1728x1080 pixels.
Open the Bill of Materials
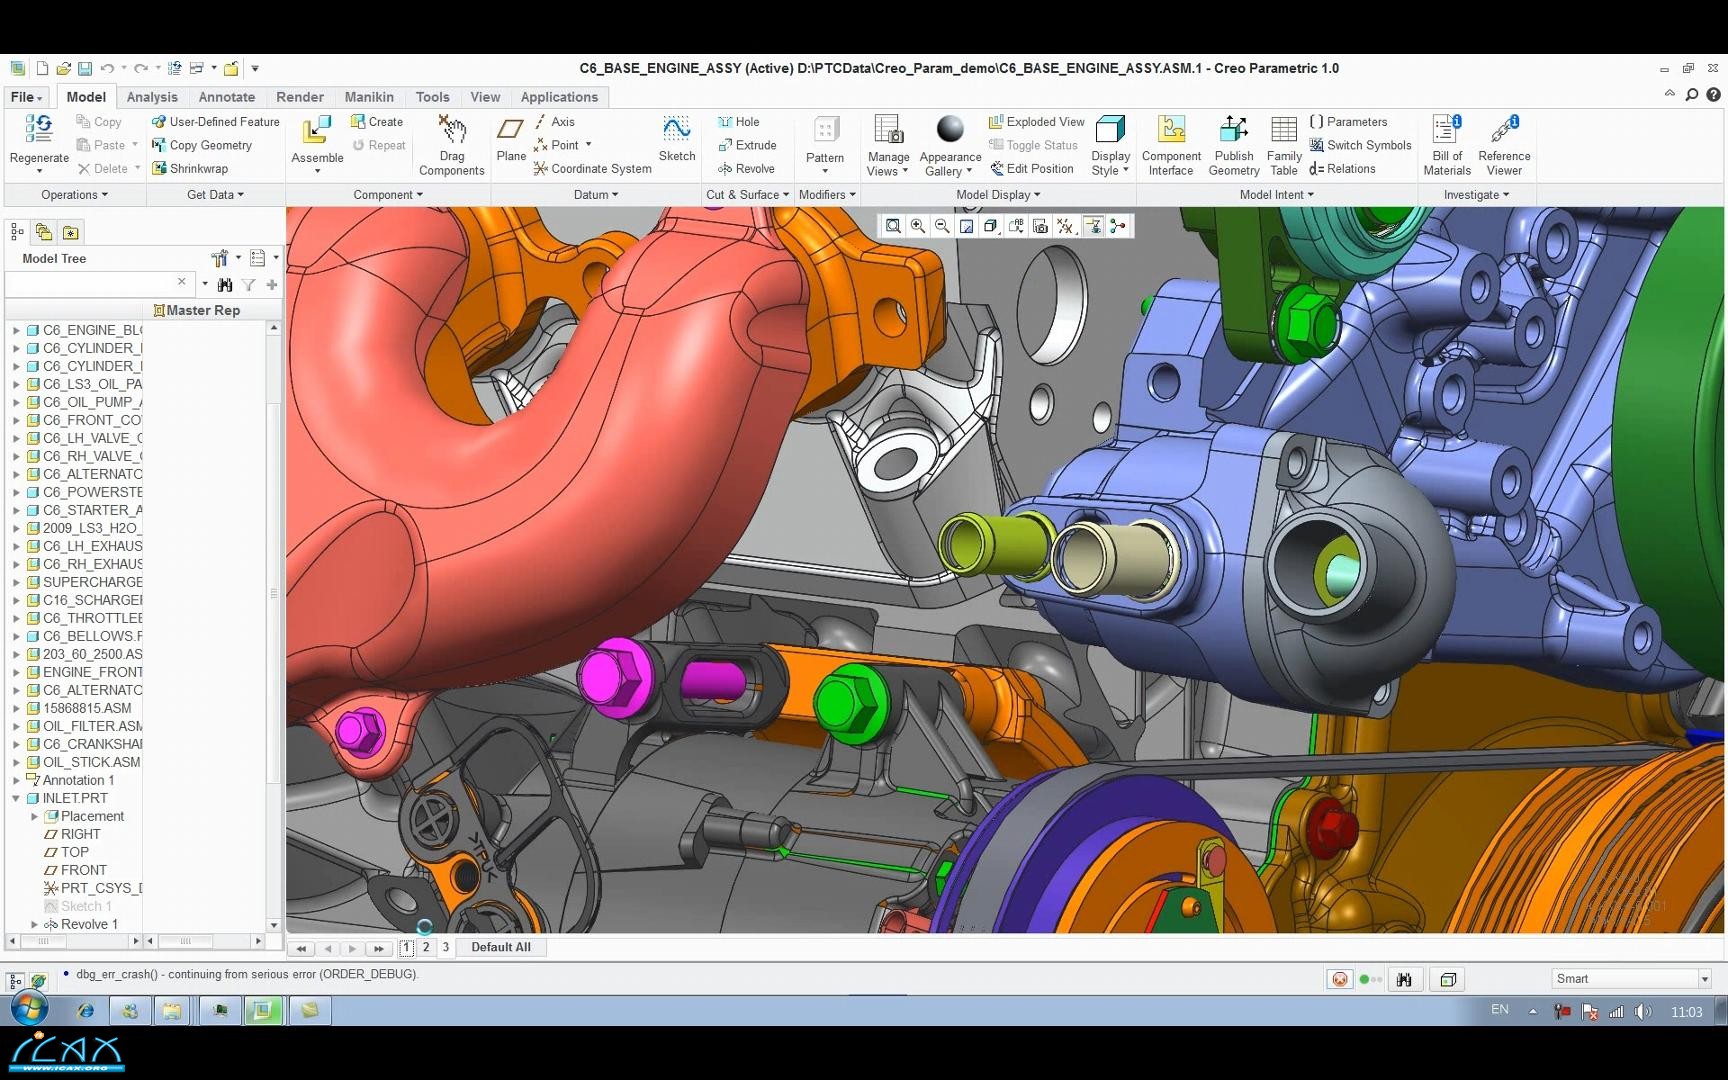pos(1446,130)
